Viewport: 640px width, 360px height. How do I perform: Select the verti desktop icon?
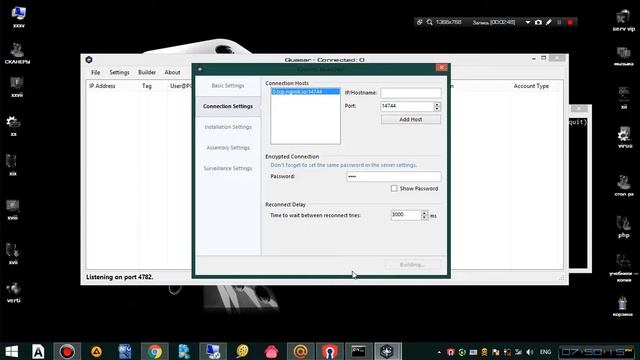(x=13, y=292)
